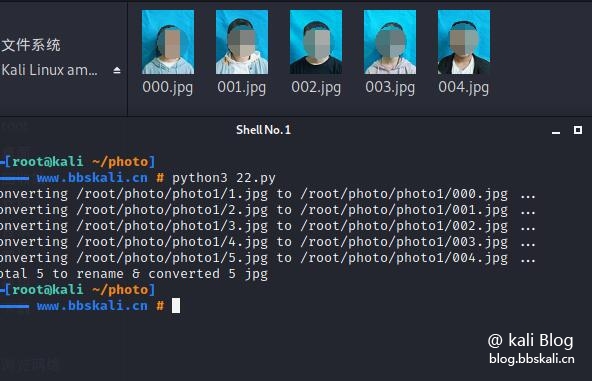Click the output line converting 4.jpg to 003.jpg
Screen dimensions: 592x381
point(267,242)
